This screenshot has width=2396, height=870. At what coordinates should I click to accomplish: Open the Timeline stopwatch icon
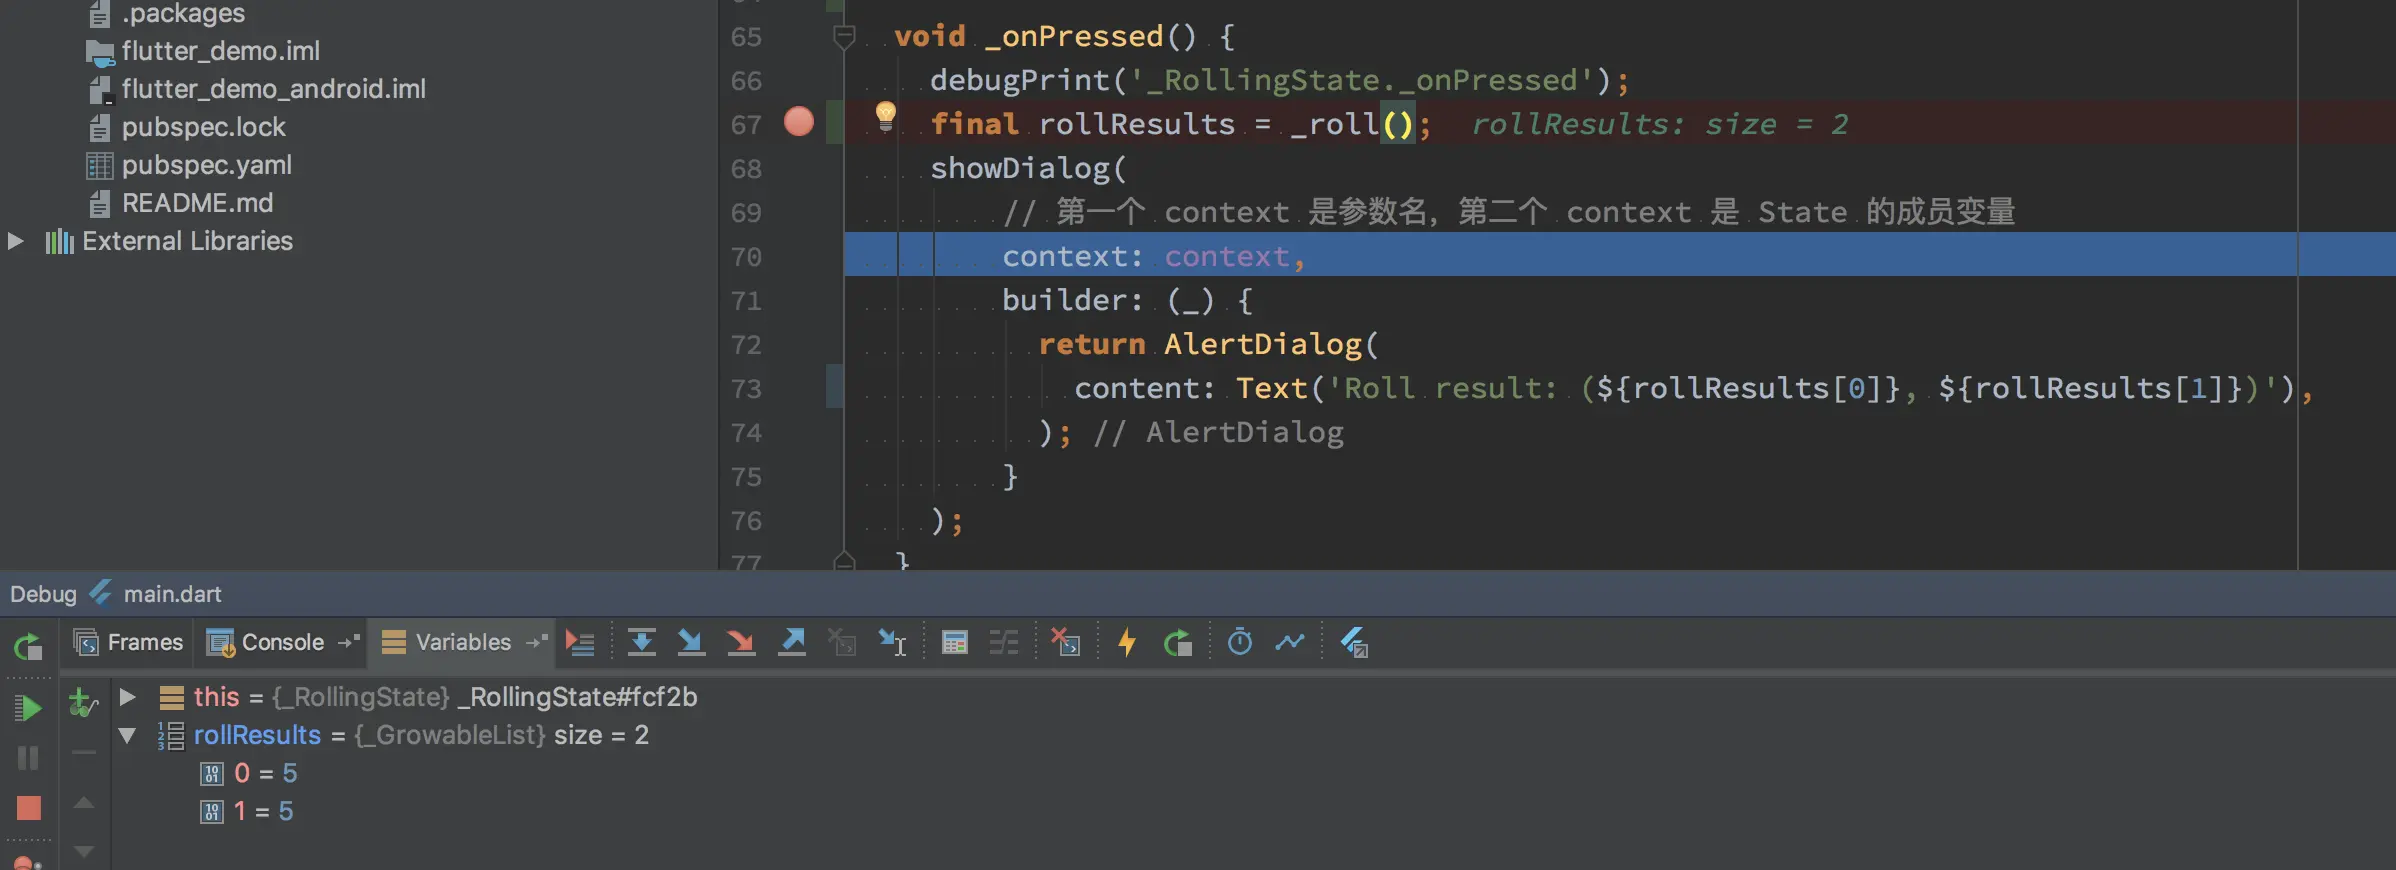pyautogui.click(x=1240, y=642)
